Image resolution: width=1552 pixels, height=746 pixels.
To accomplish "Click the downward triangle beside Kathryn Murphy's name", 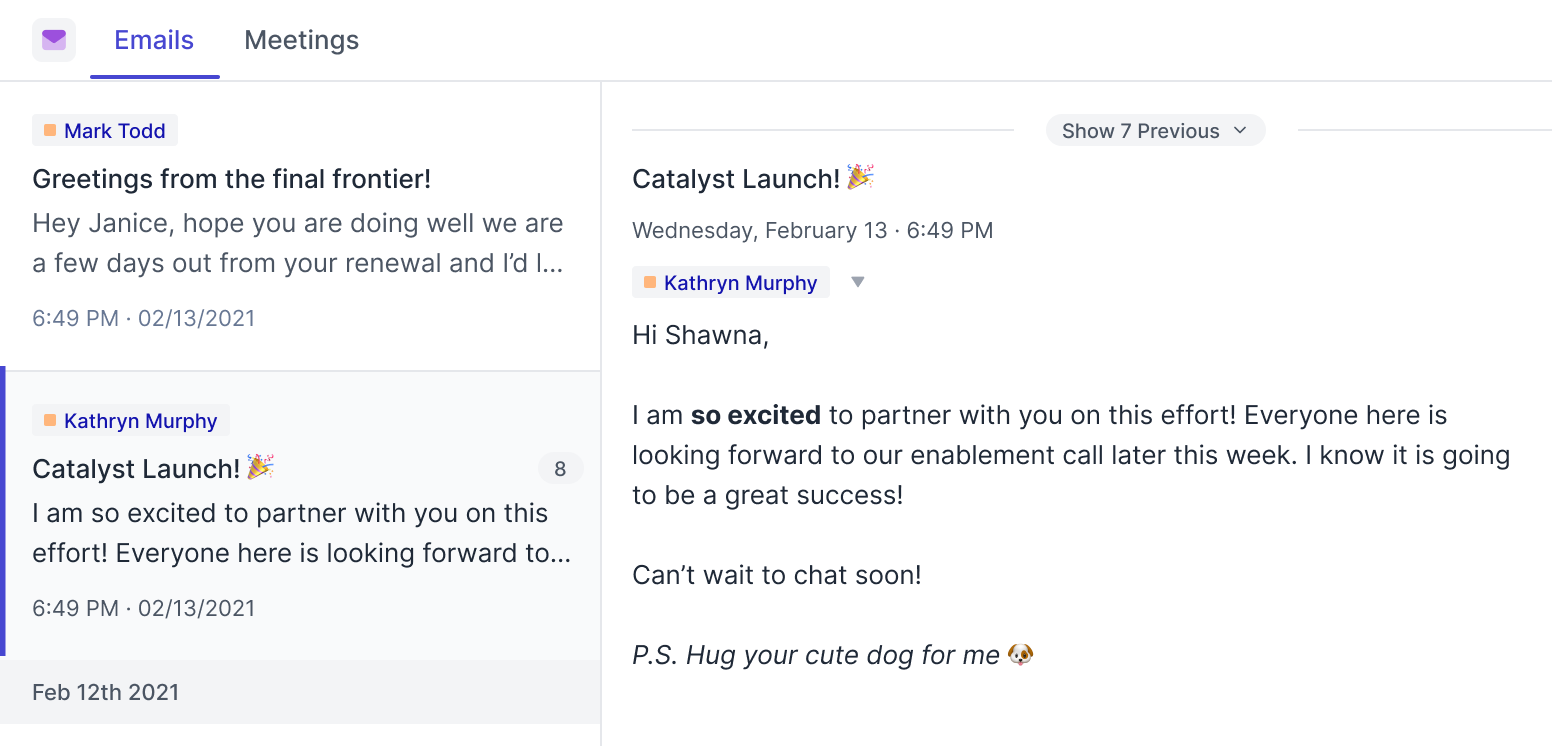I will [x=858, y=282].
